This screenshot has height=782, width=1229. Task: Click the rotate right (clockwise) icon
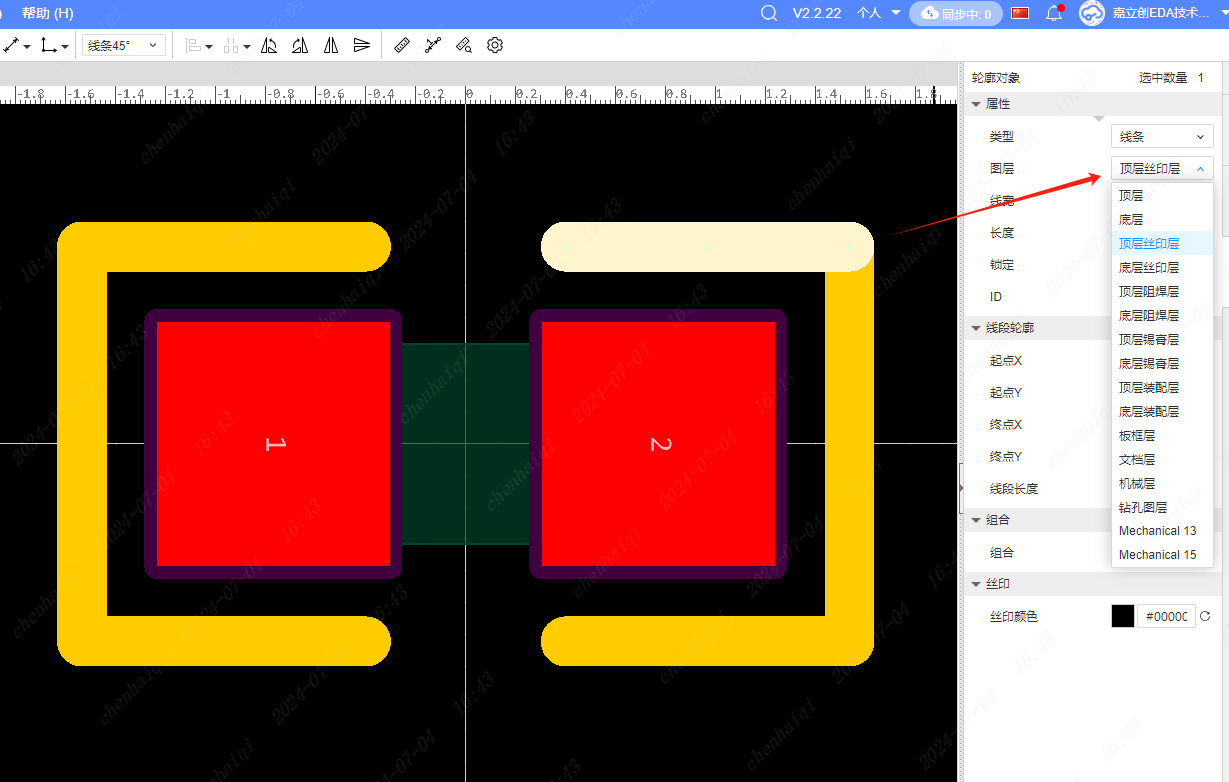coord(300,45)
